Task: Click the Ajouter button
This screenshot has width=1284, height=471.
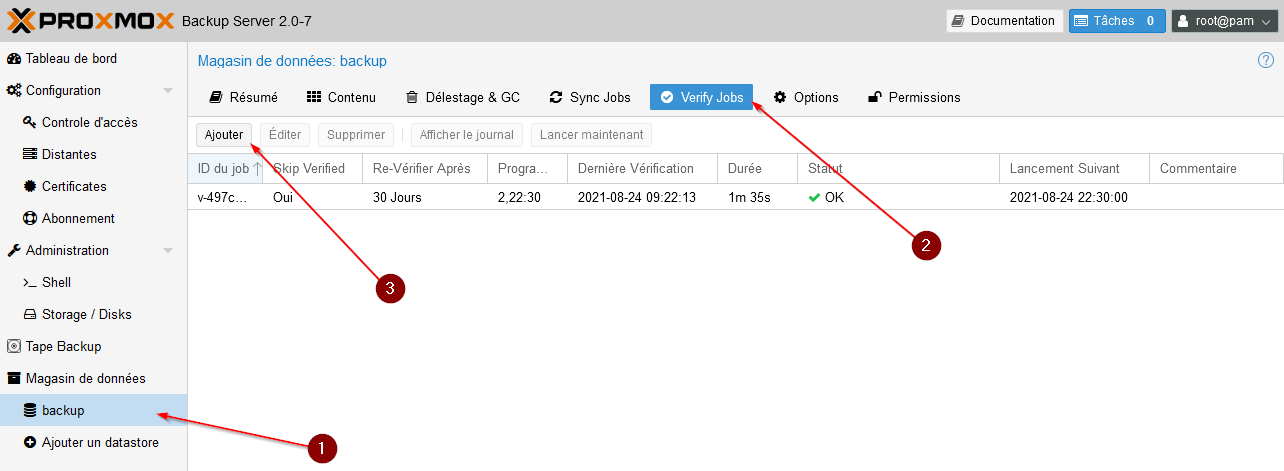Action: [x=224, y=135]
